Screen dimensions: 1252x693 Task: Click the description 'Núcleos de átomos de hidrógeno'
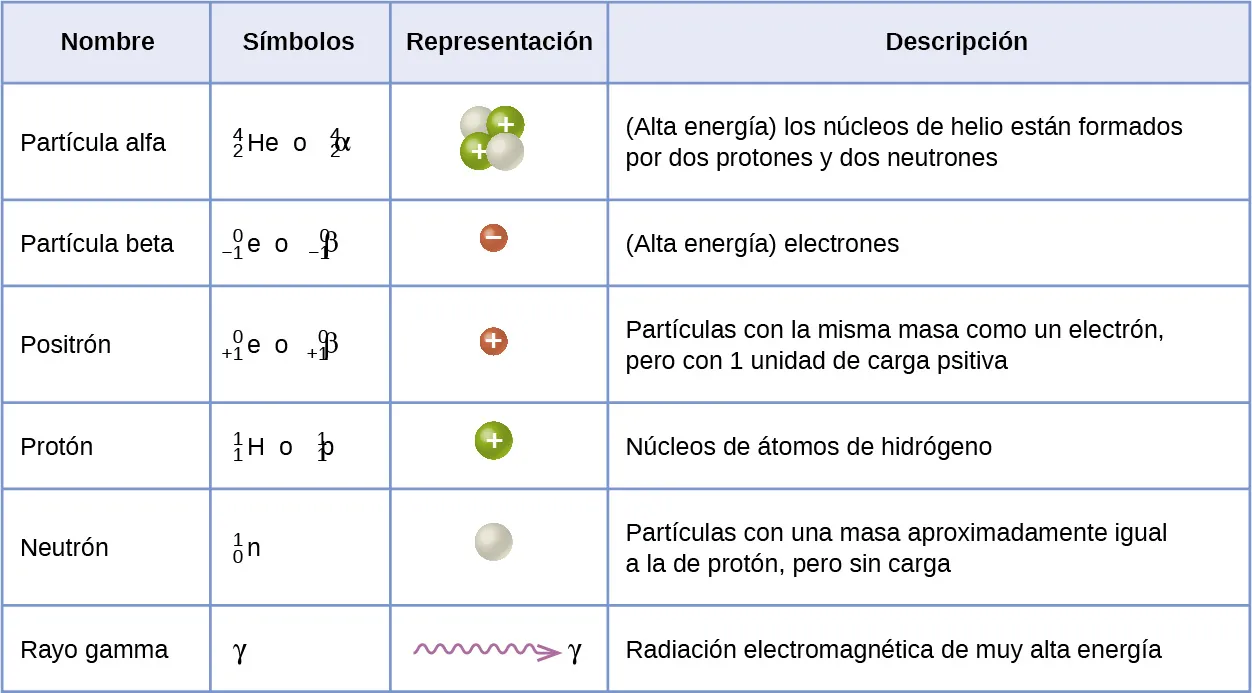pos(808,447)
